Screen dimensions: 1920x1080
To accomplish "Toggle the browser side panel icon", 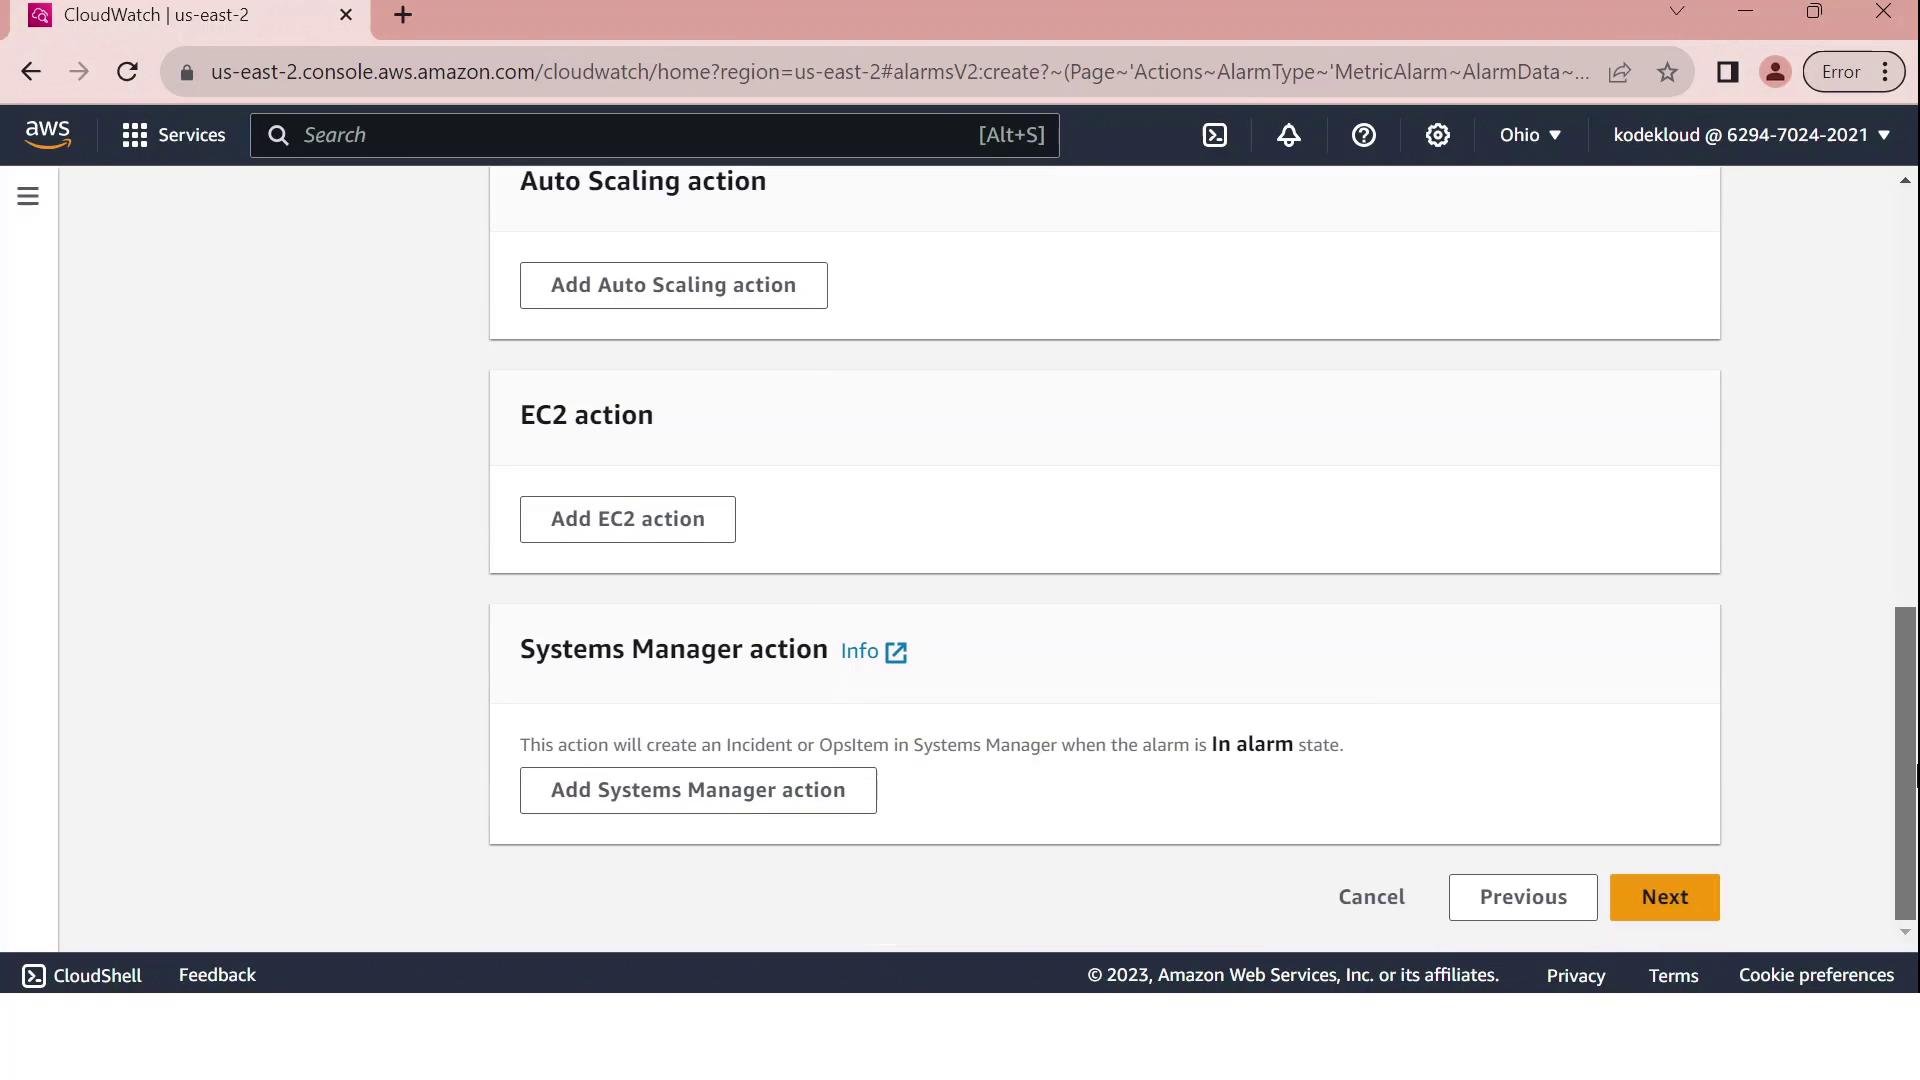I will (x=1727, y=72).
